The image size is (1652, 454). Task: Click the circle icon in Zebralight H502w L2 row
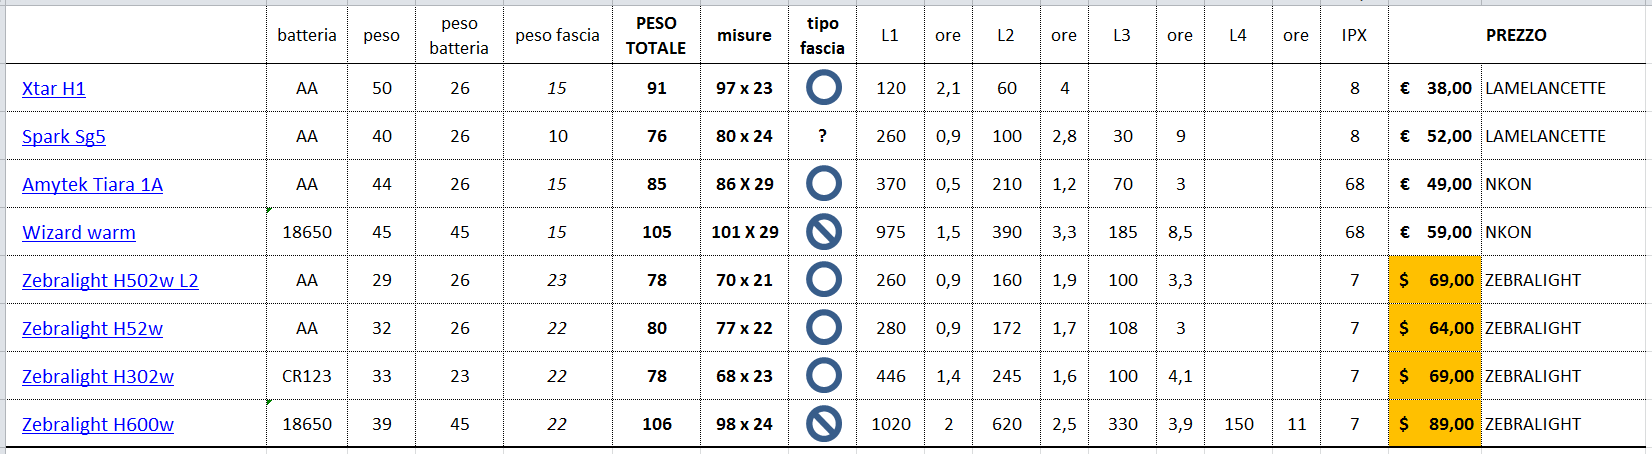coord(823,280)
